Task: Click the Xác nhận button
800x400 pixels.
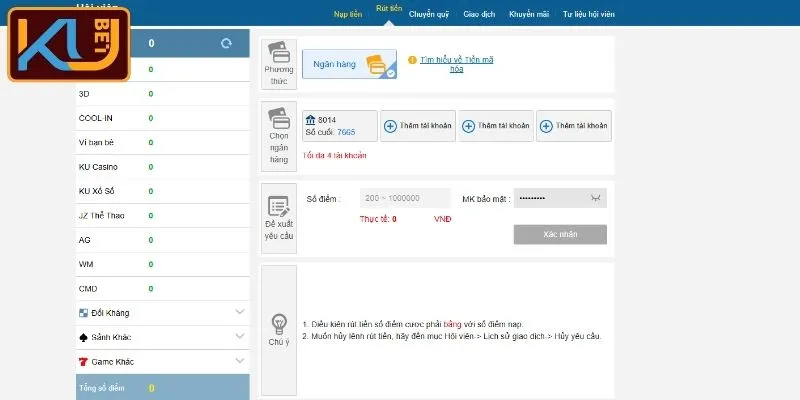Action: click(560, 235)
